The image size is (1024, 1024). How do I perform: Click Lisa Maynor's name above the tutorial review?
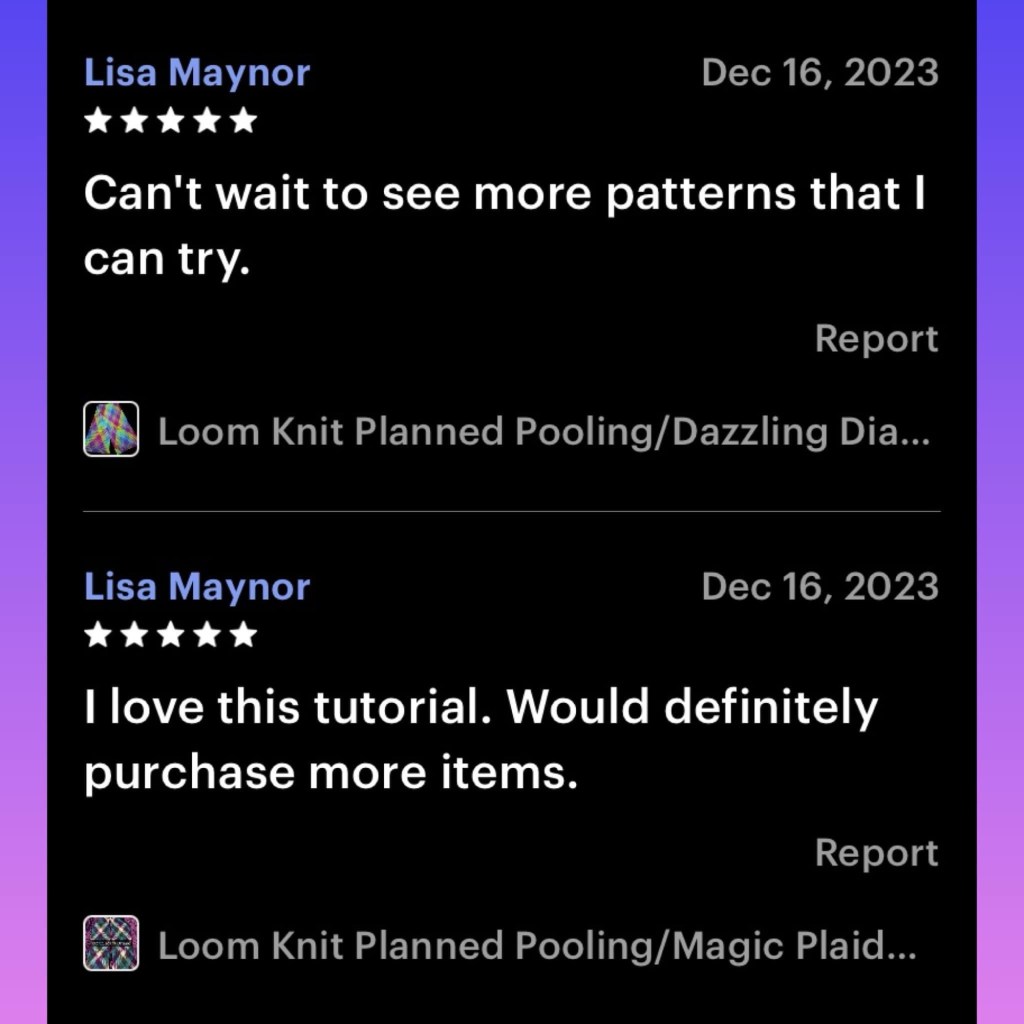point(197,587)
